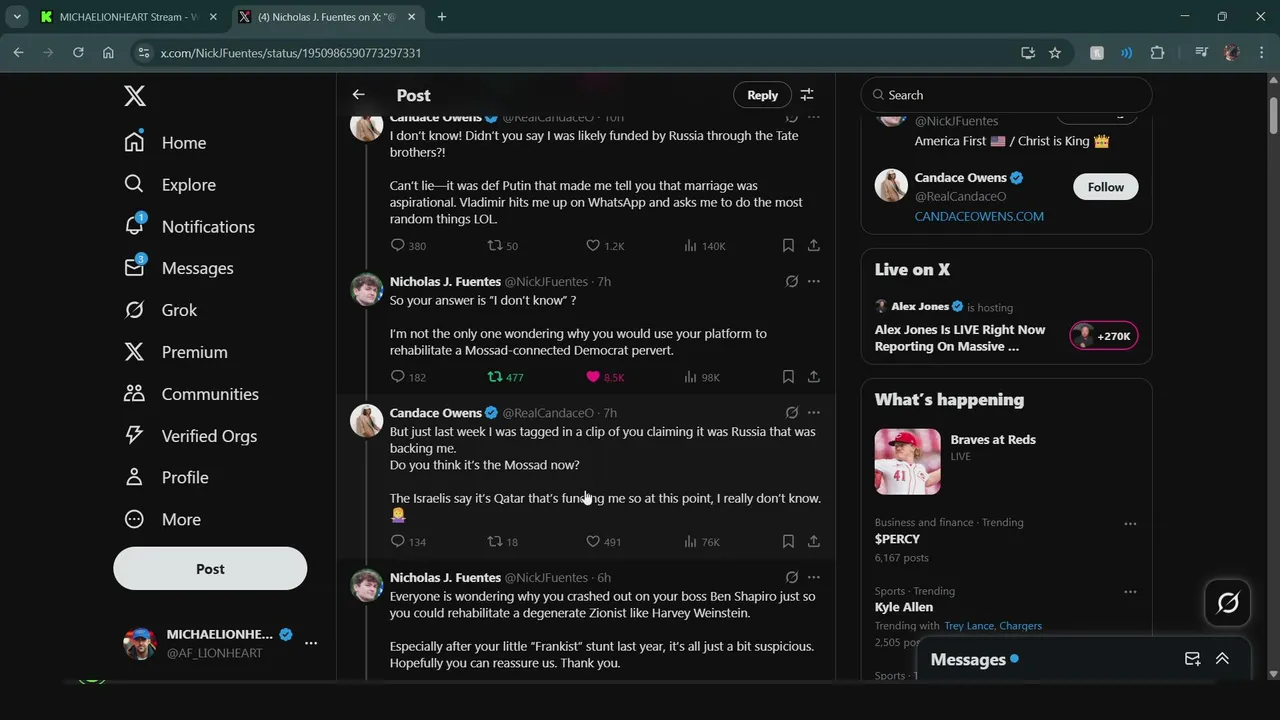Open Notifications in the sidebar
The height and width of the screenshot is (720, 1280).
click(189, 227)
